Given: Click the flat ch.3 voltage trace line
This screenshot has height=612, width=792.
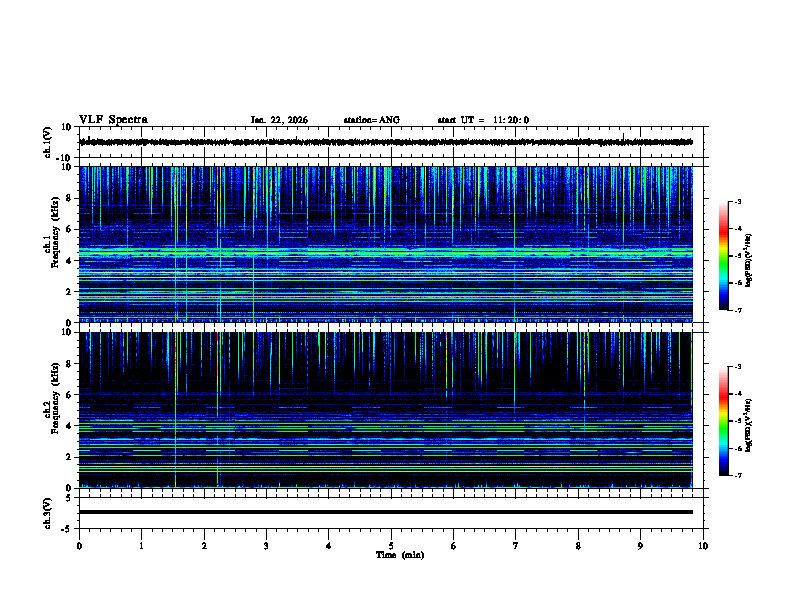Looking at the screenshot, I should pos(385,512).
